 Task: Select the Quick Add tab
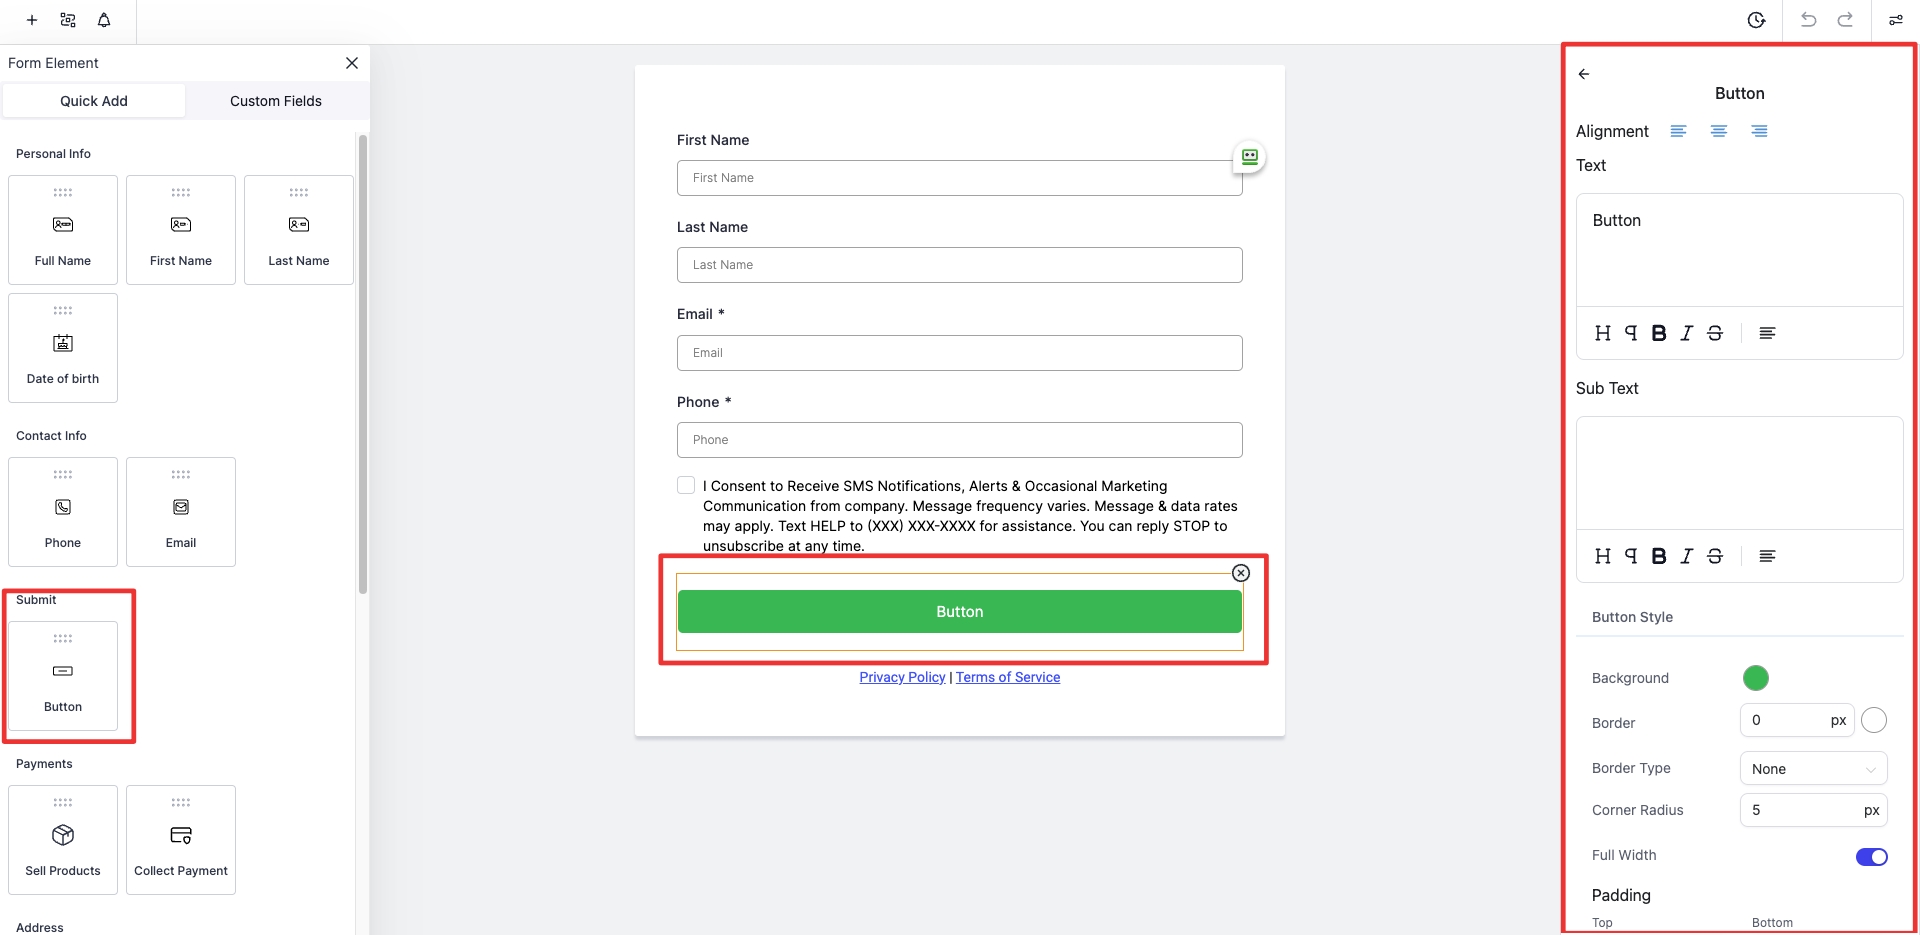click(94, 101)
